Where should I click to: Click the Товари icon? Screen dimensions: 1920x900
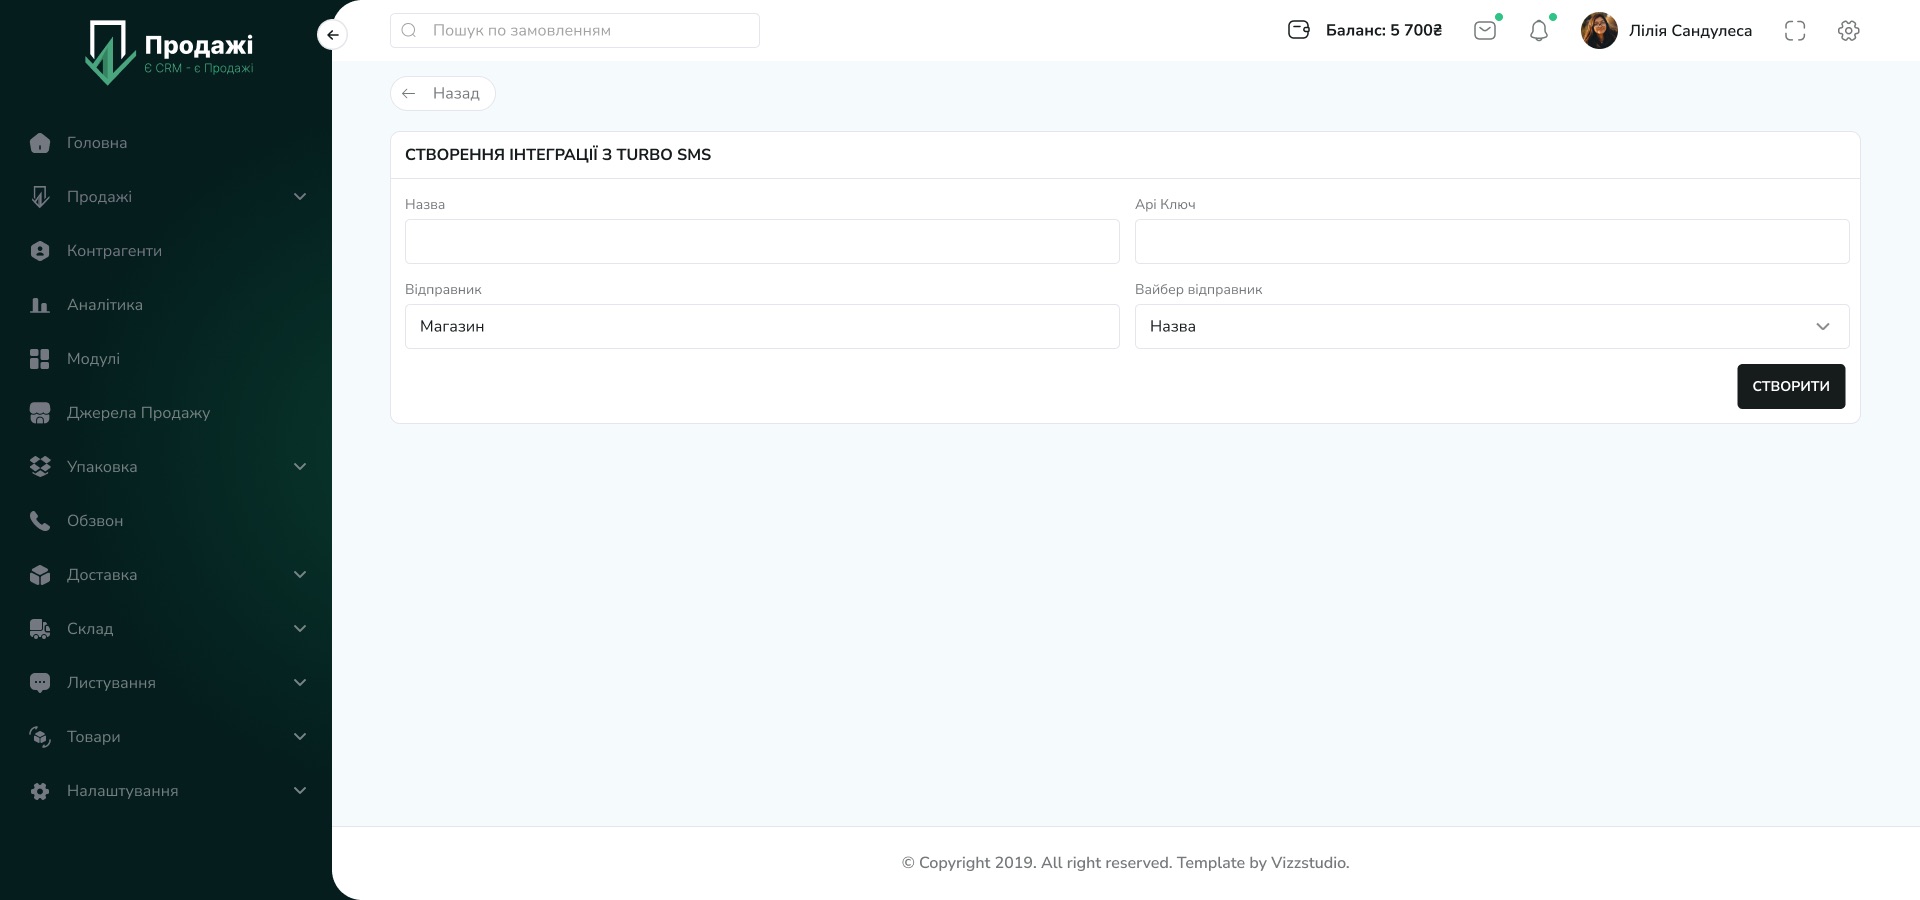click(40, 737)
